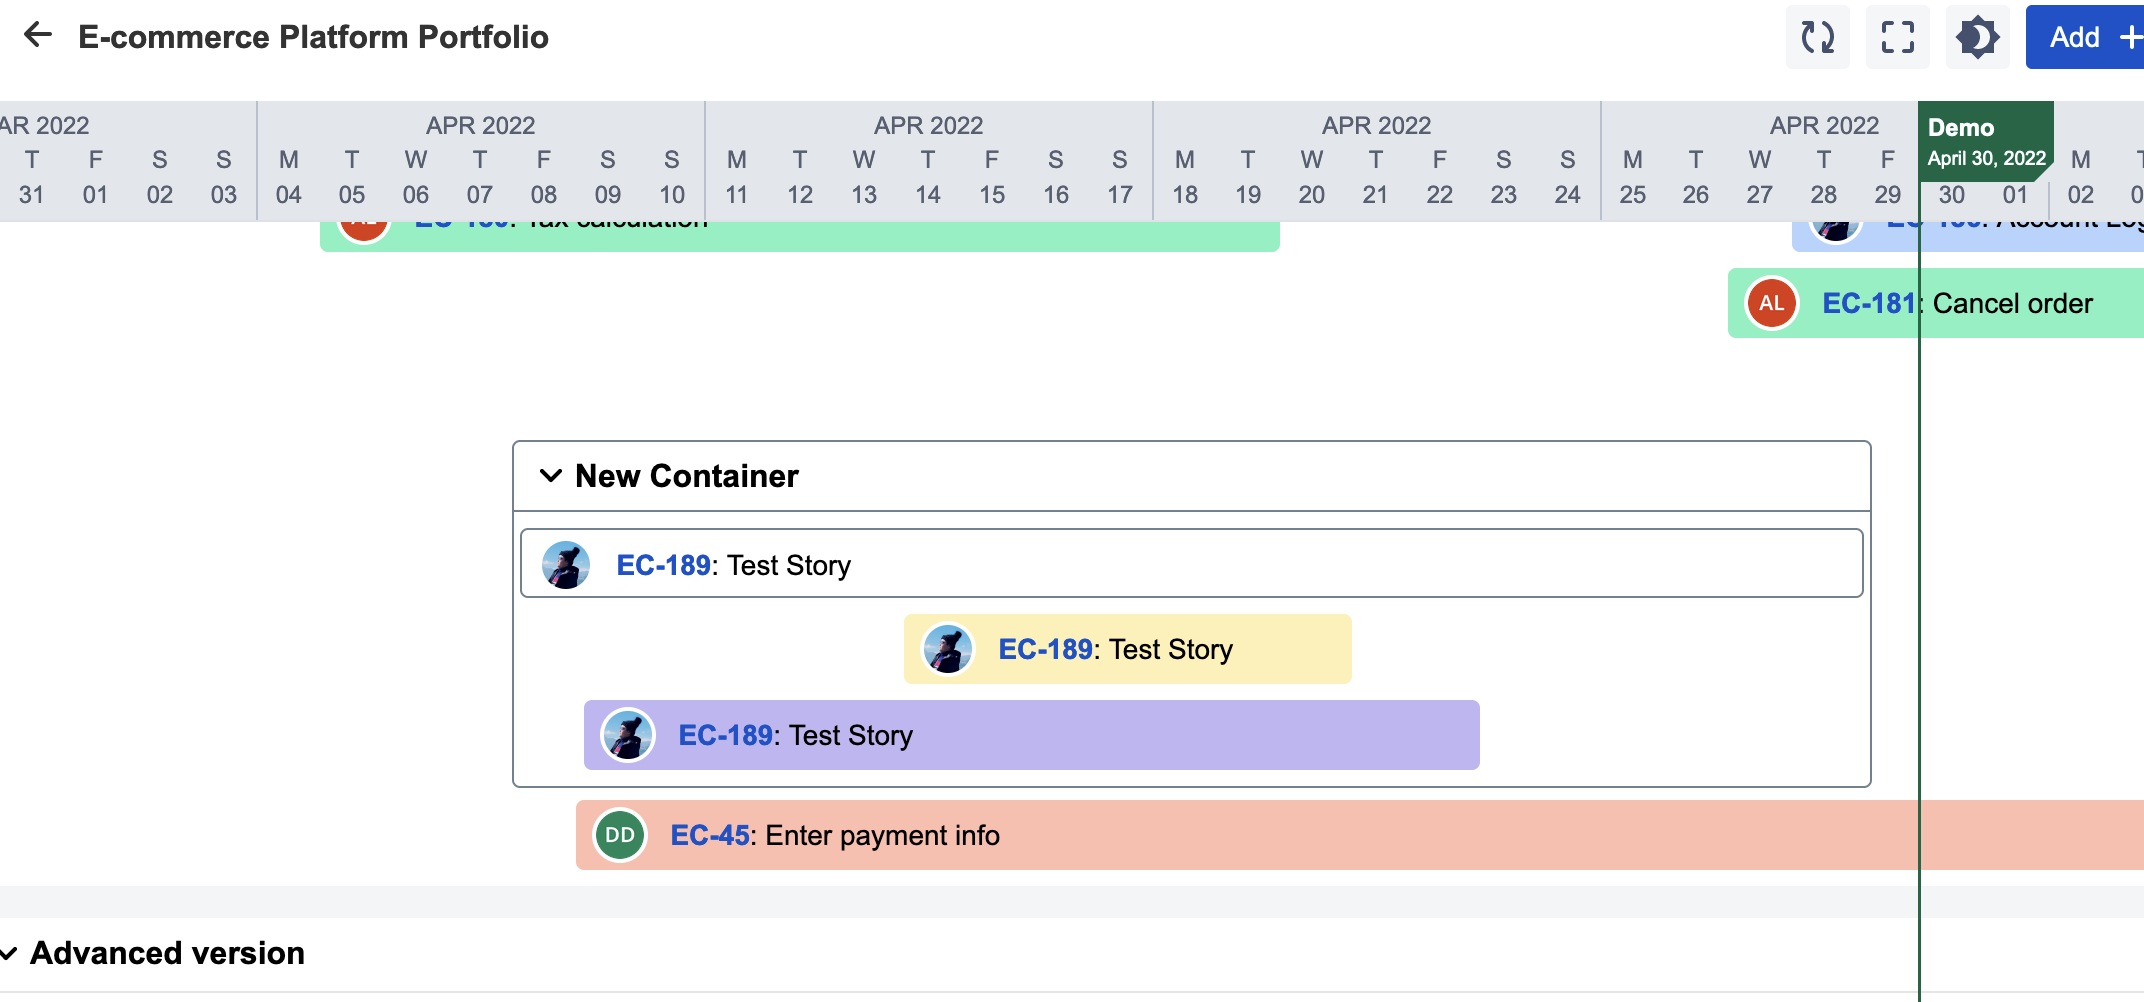Toggle dark theme brightness icon
Screen dimensions: 2144x1002
(x=1977, y=38)
